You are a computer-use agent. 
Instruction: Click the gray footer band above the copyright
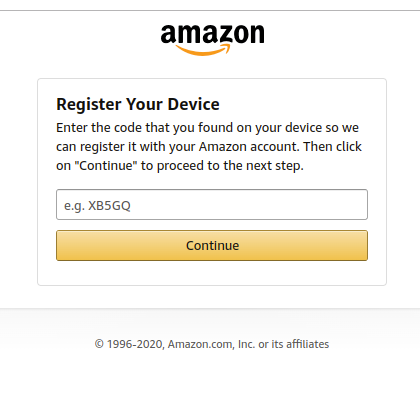210,320
